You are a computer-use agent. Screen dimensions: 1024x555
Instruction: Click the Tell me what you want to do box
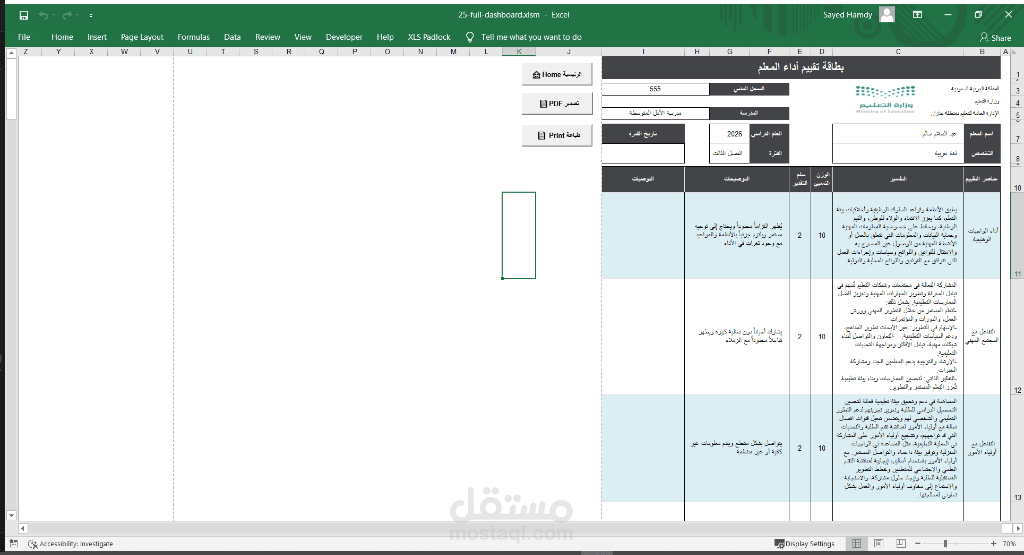tap(531, 37)
